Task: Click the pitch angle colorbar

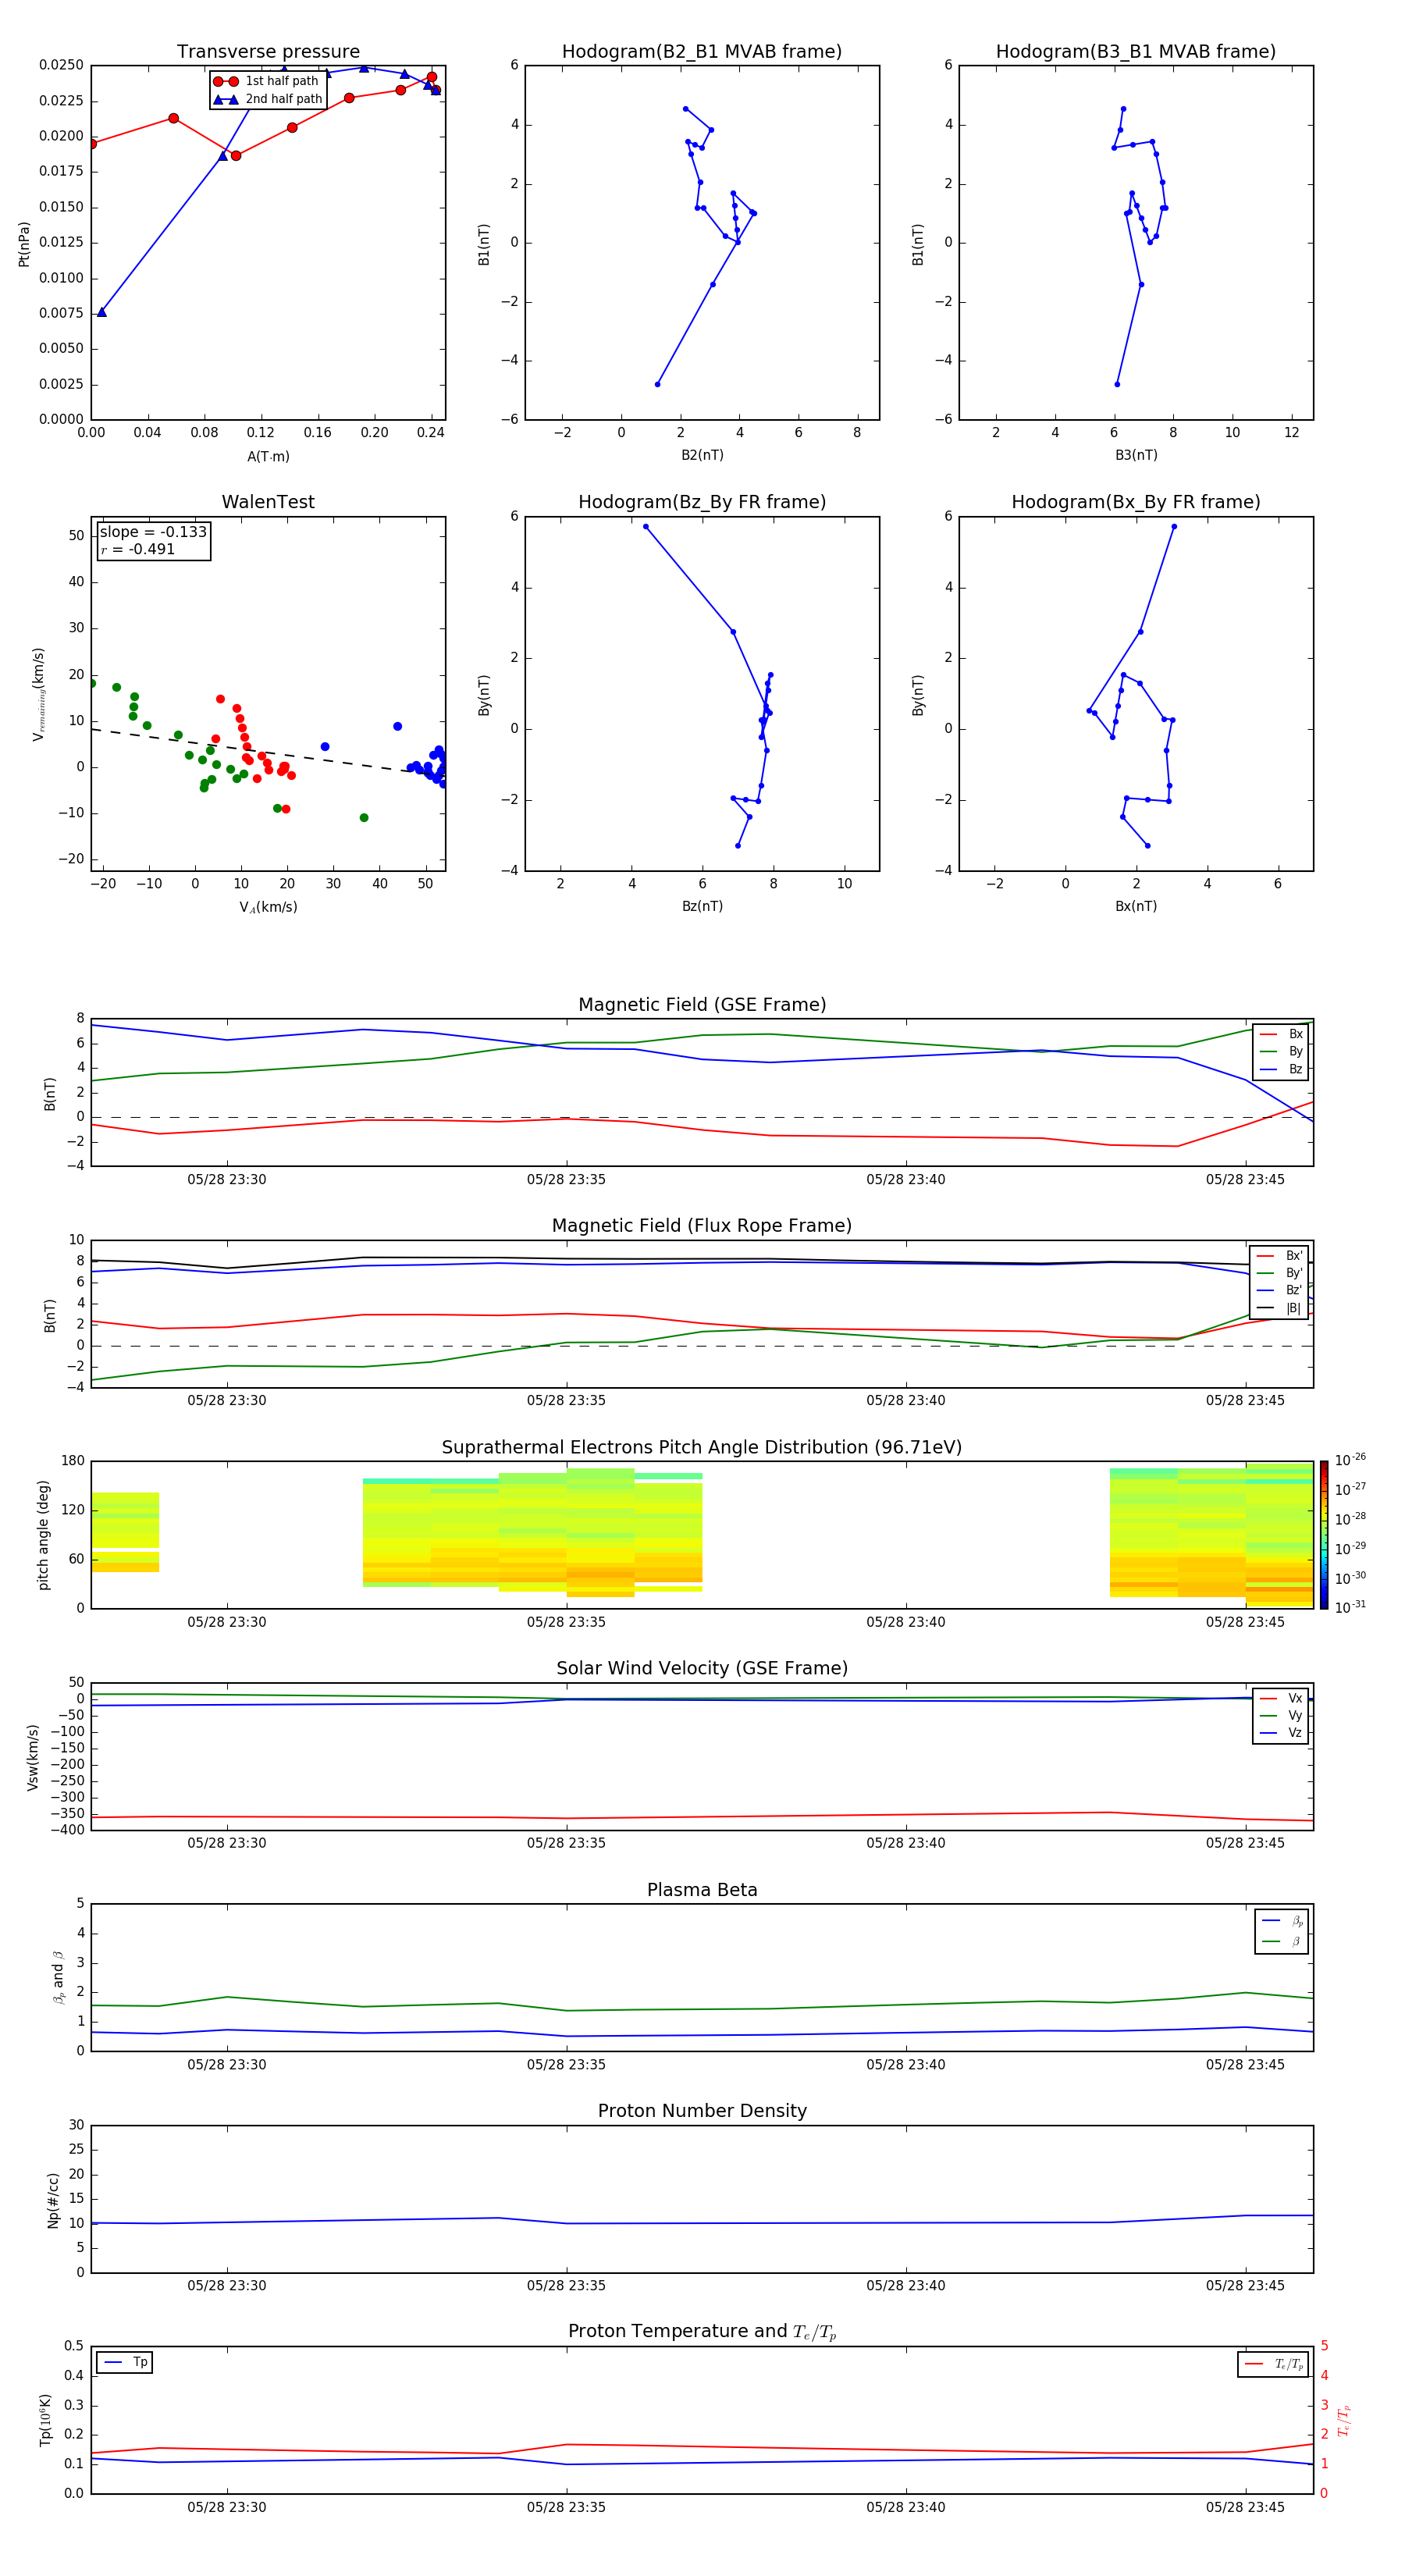Action: [x=1324, y=1535]
